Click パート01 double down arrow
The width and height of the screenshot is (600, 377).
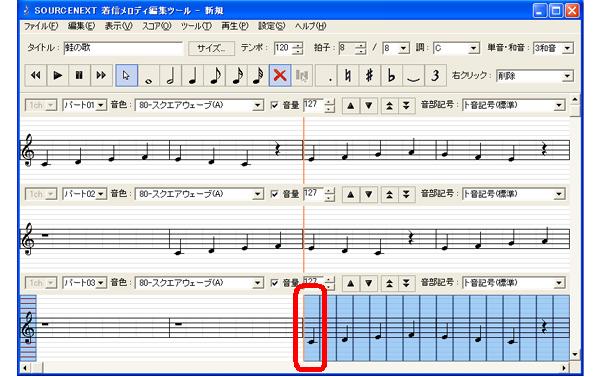point(406,105)
